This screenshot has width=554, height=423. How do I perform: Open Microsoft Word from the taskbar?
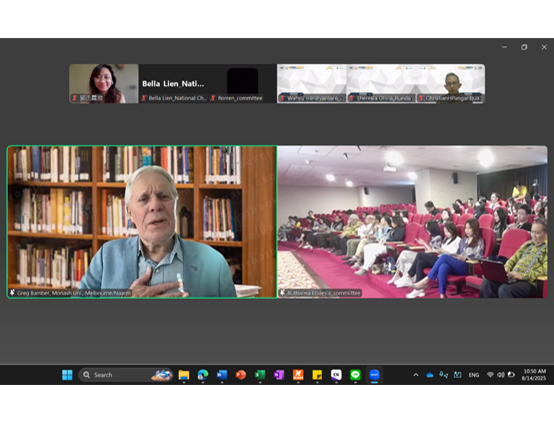click(x=222, y=375)
